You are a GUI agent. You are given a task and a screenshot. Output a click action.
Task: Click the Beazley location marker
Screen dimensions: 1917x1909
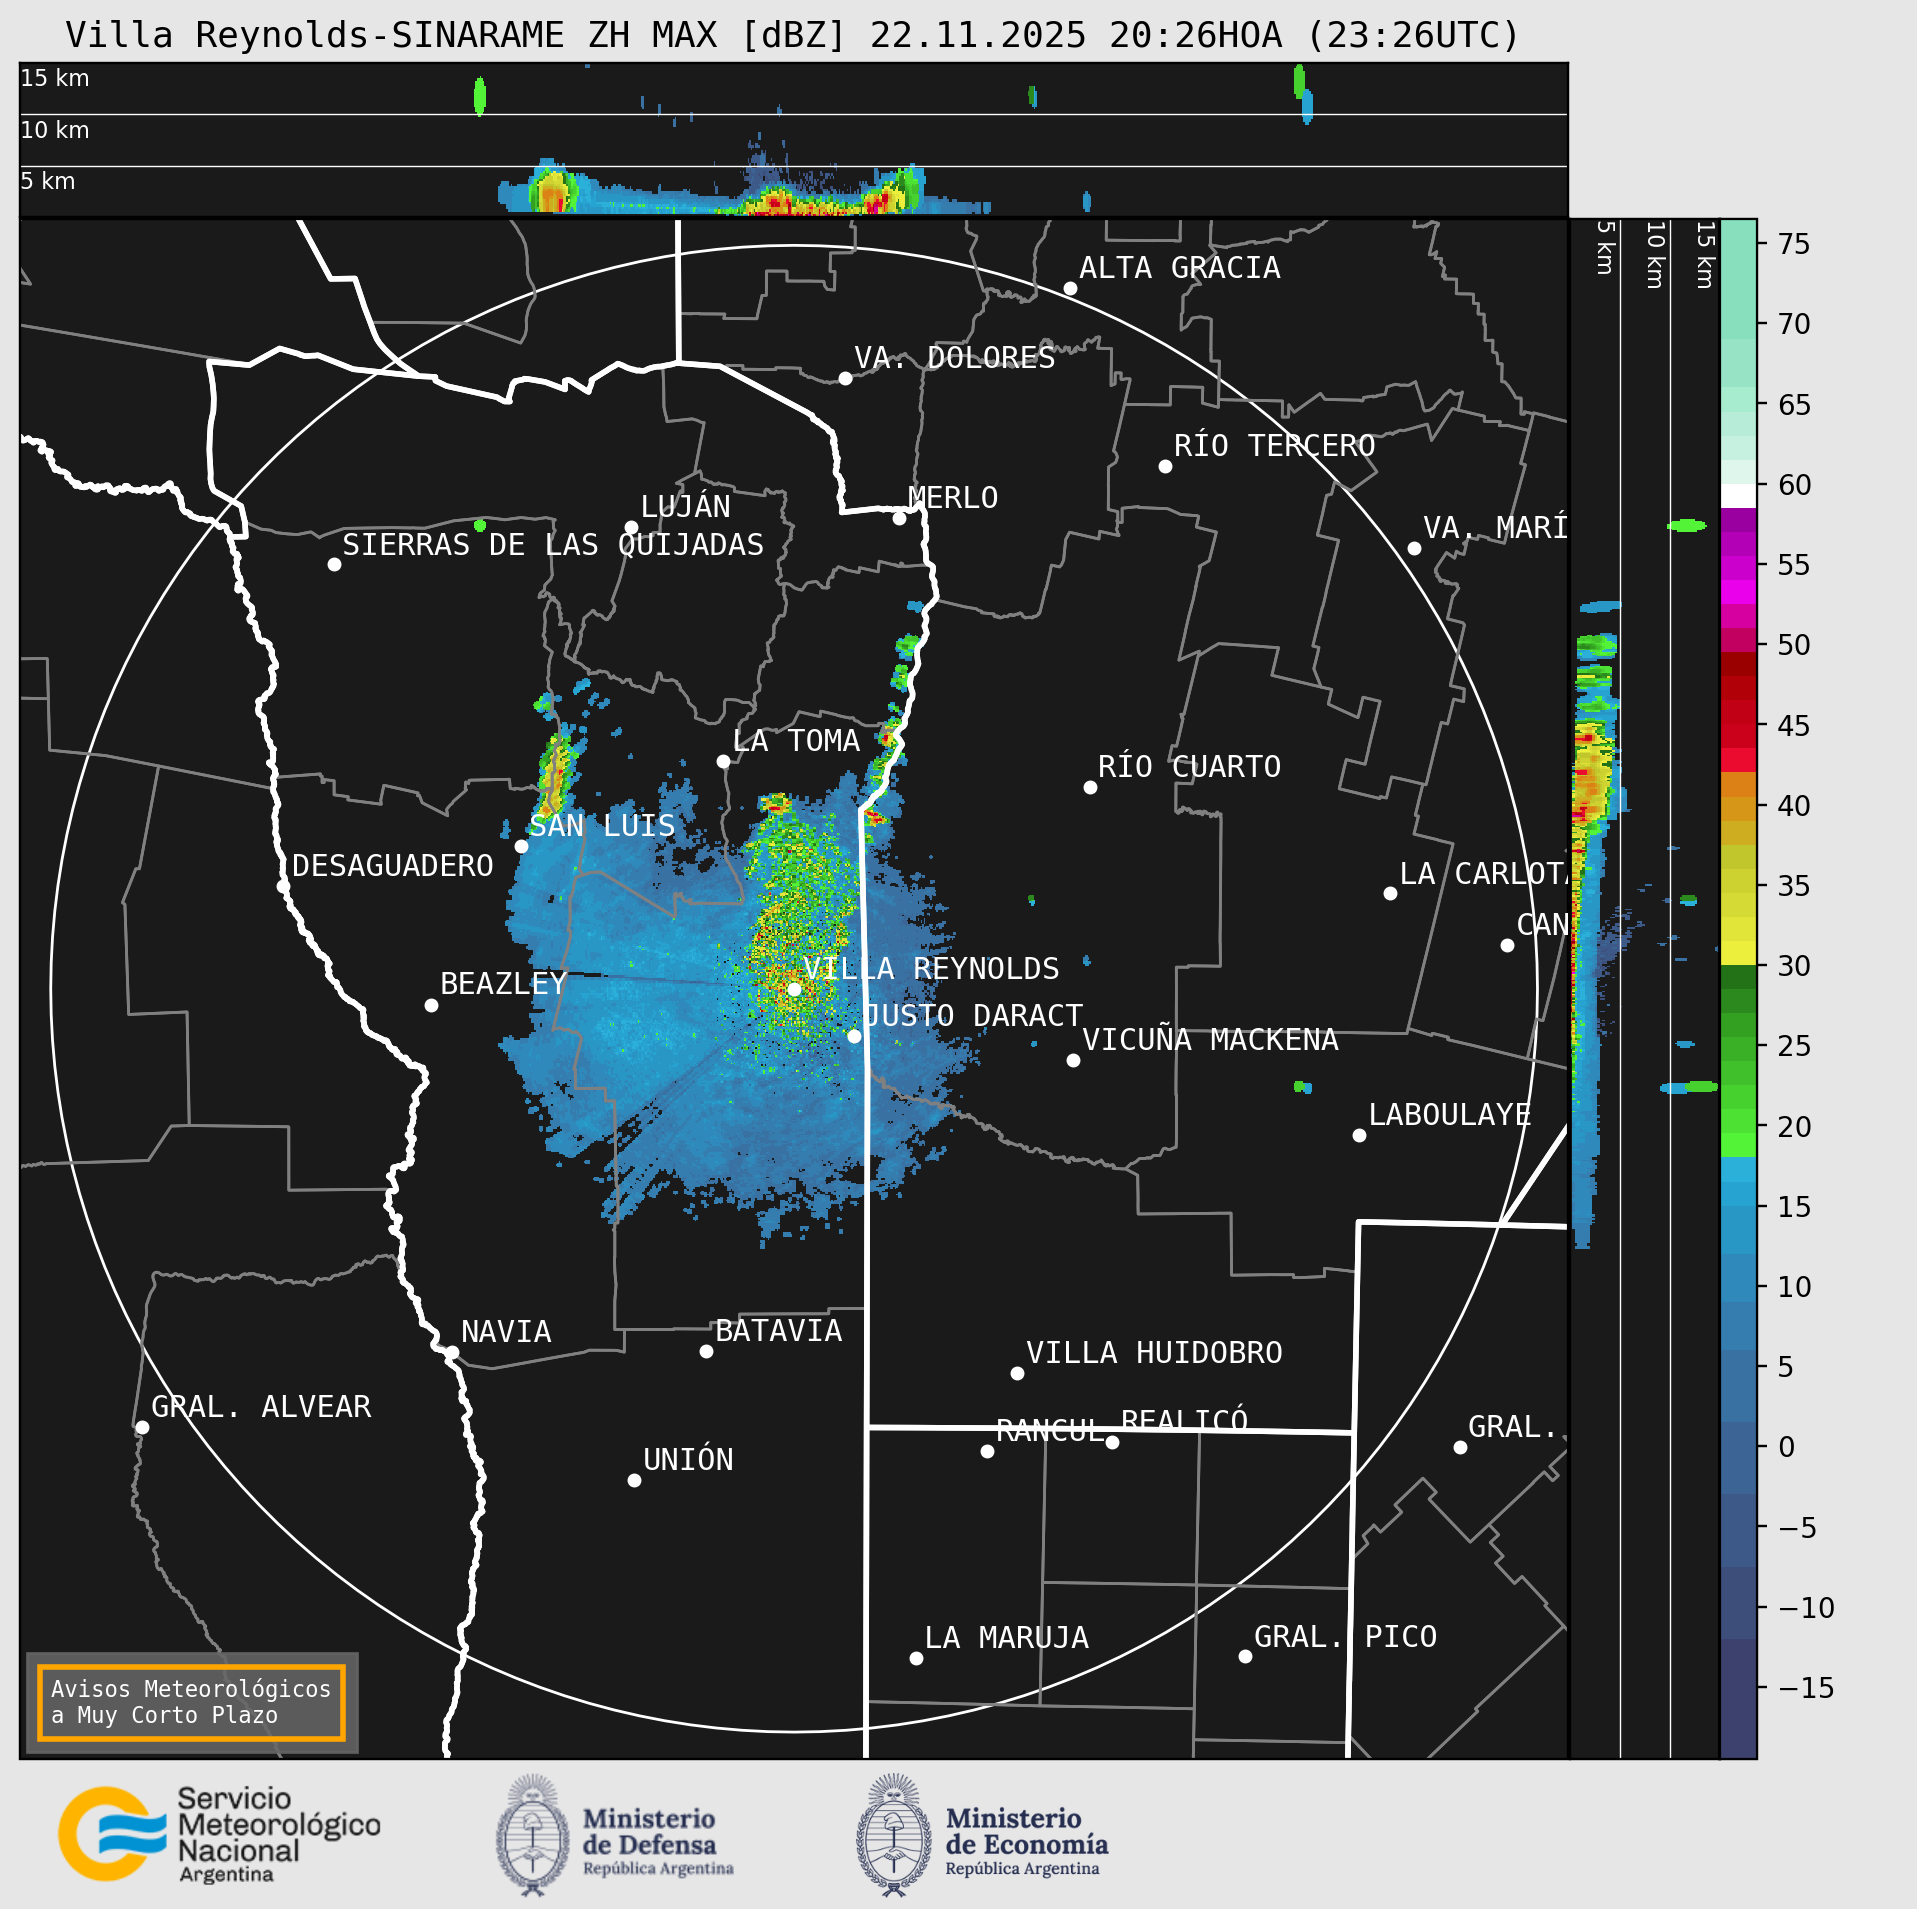point(431,1005)
